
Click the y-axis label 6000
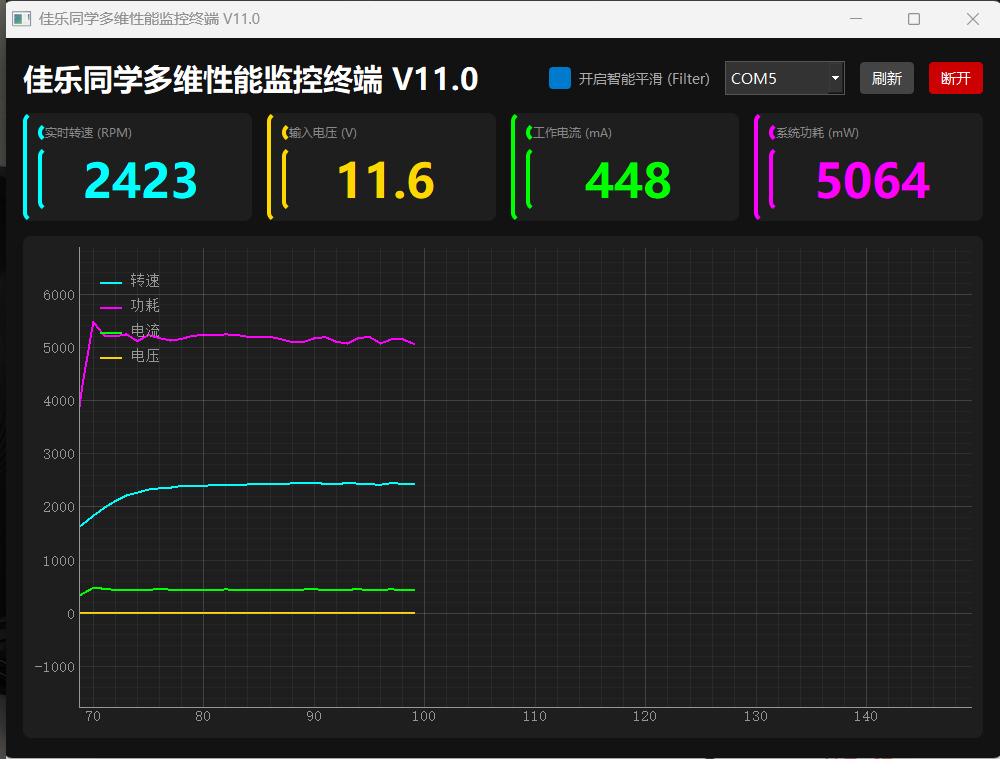click(59, 295)
